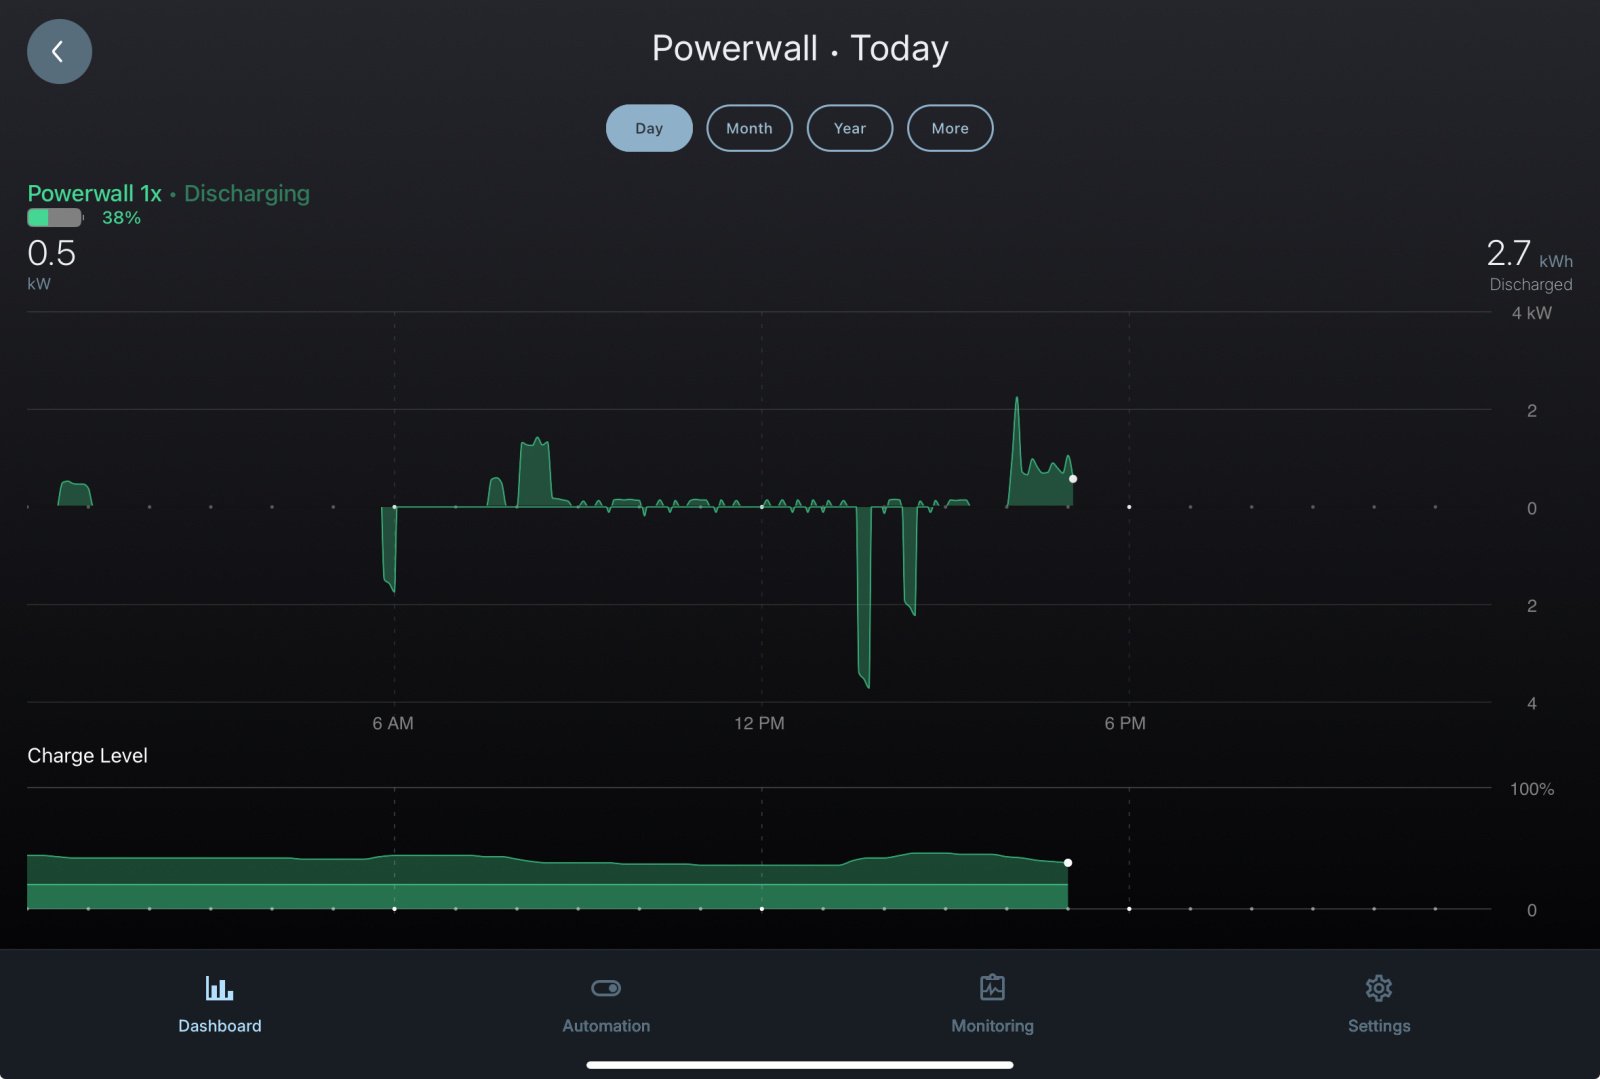Tap the battery level icon at 38%
Image resolution: width=1600 pixels, height=1079 pixels.
55,218
